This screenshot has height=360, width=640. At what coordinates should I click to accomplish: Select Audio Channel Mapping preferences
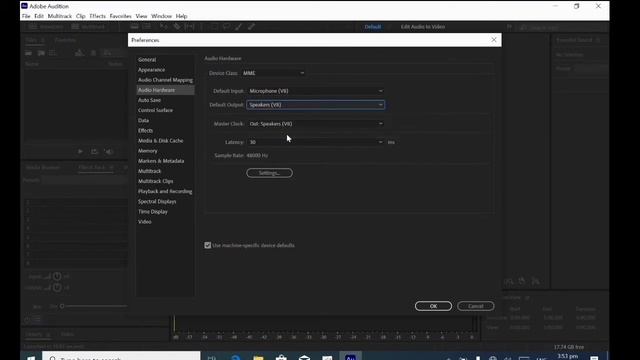[x=165, y=80]
